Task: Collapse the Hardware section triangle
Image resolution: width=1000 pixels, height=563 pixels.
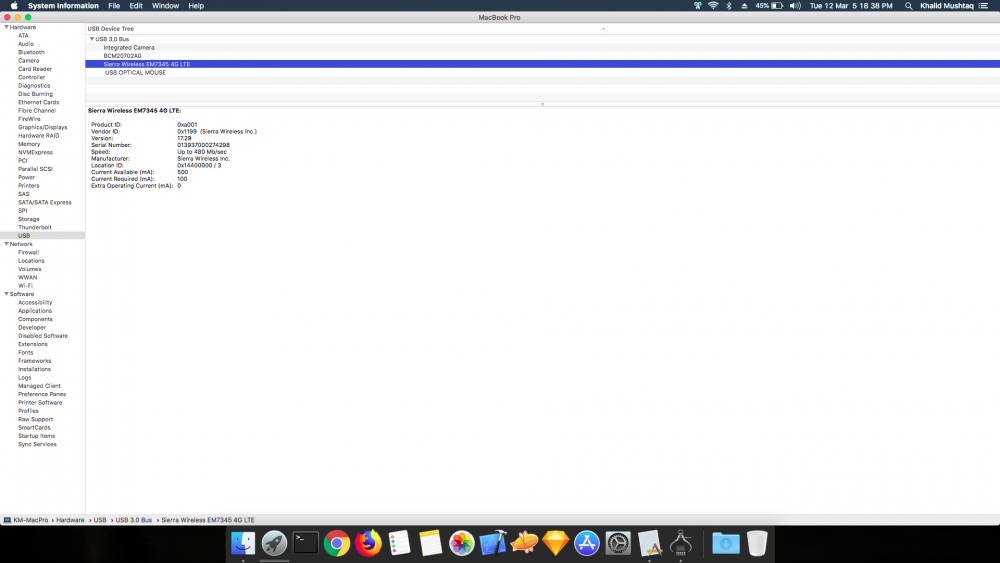Action: tap(6, 27)
